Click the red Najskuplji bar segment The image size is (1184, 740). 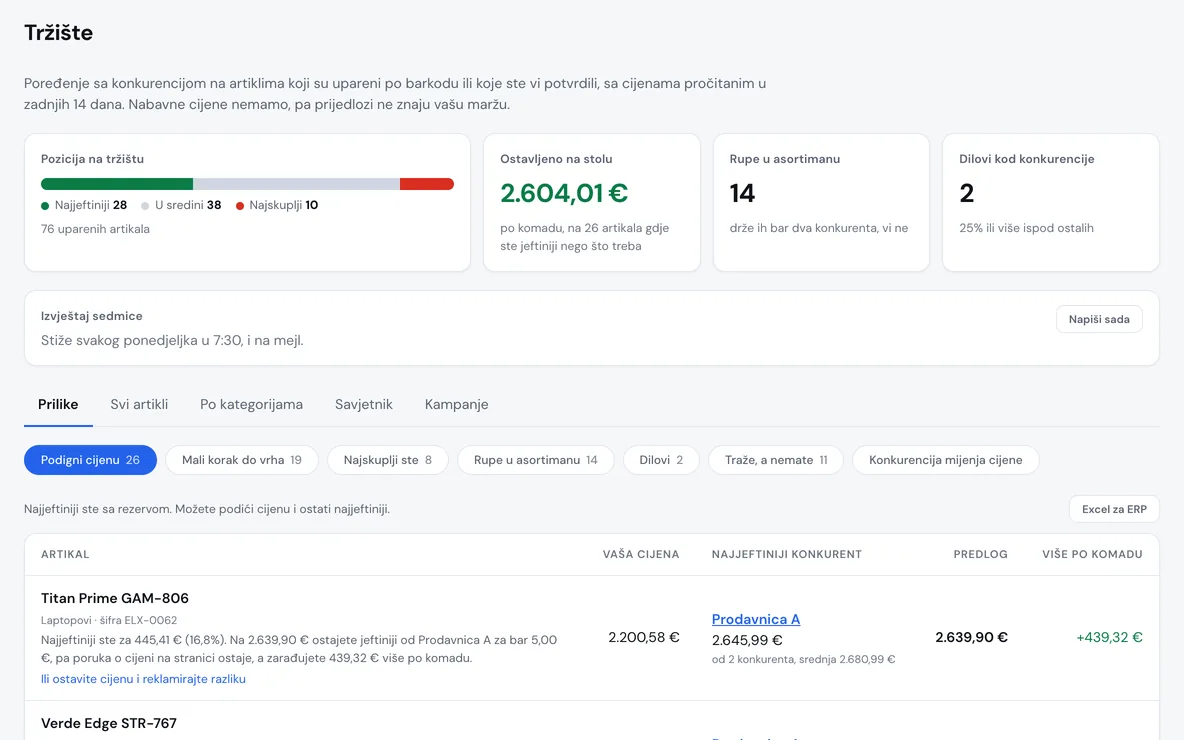coord(427,183)
